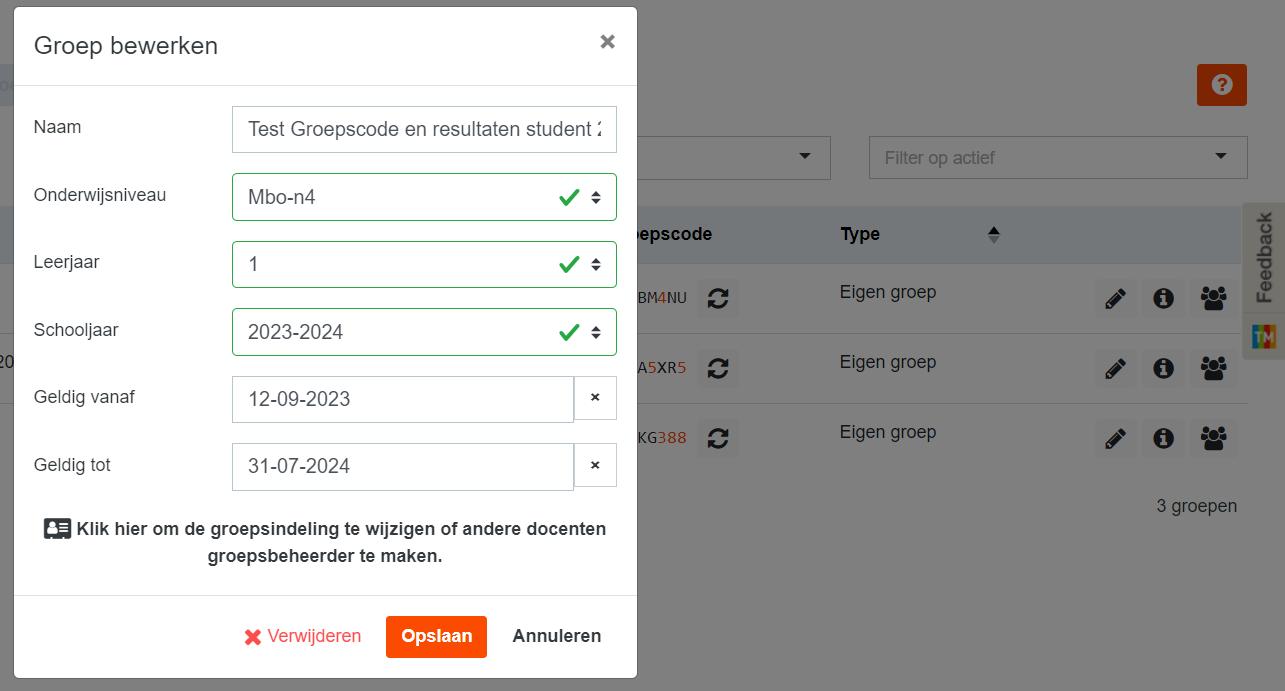The image size is (1285, 691).
Task: Click into the Naam text field
Action: click(x=424, y=130)
